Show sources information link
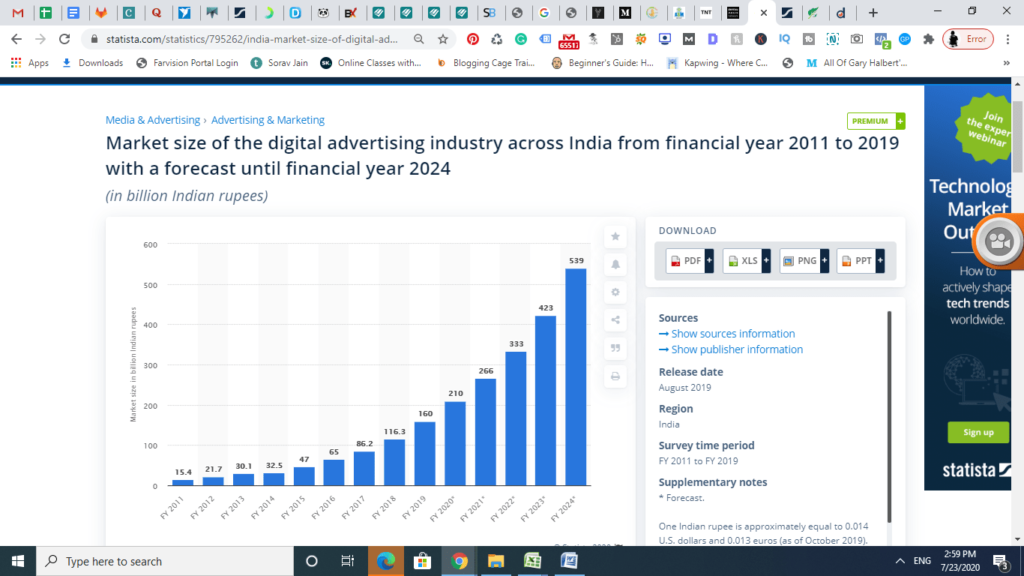 tap(727, 334)
